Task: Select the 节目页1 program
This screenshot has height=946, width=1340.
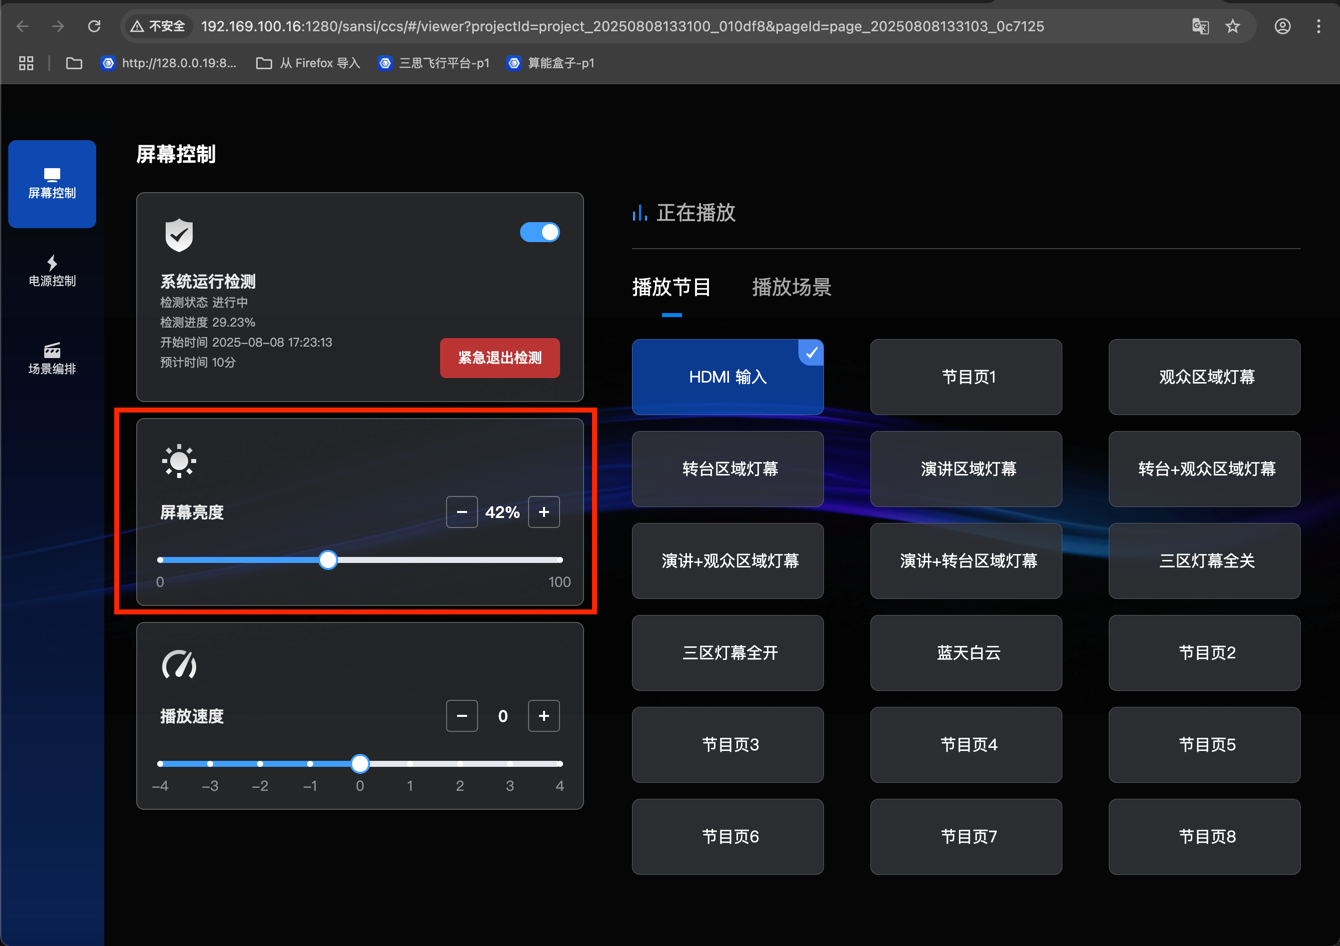Action: (966, 377)
